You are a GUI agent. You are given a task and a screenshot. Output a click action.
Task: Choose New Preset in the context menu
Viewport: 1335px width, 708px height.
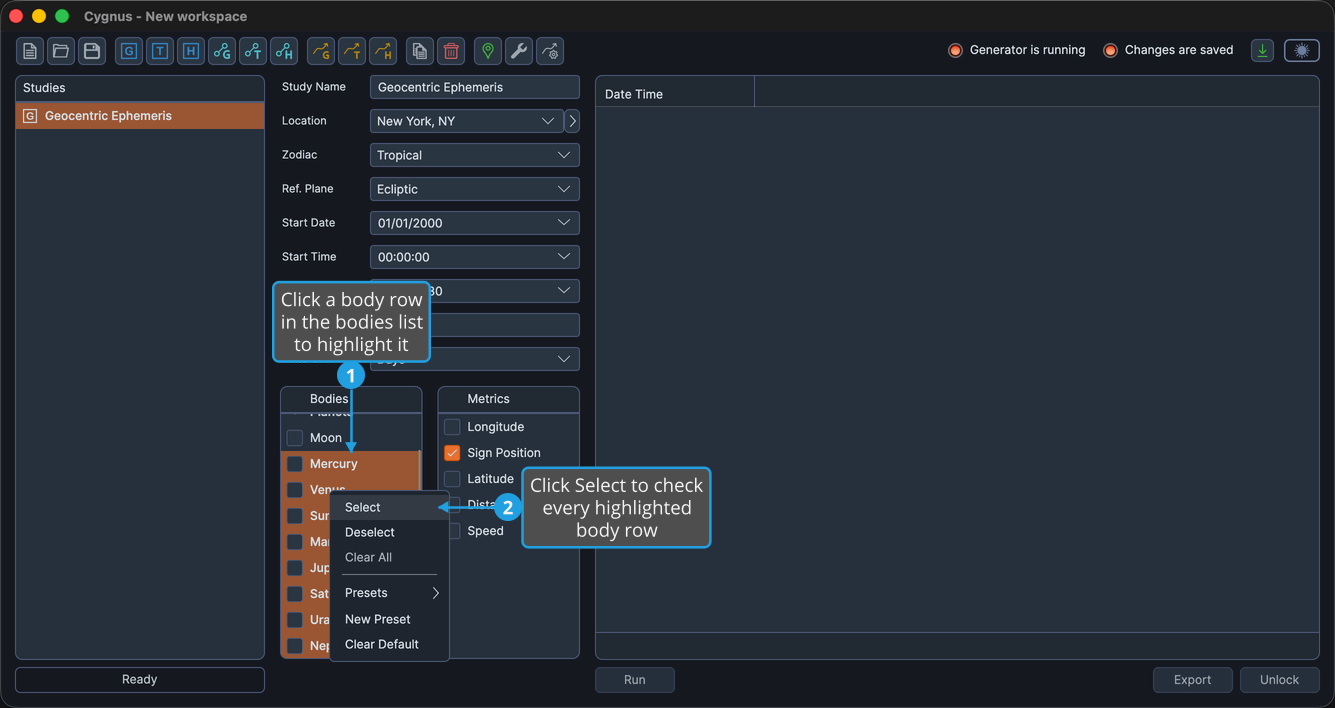pos(390,619)
